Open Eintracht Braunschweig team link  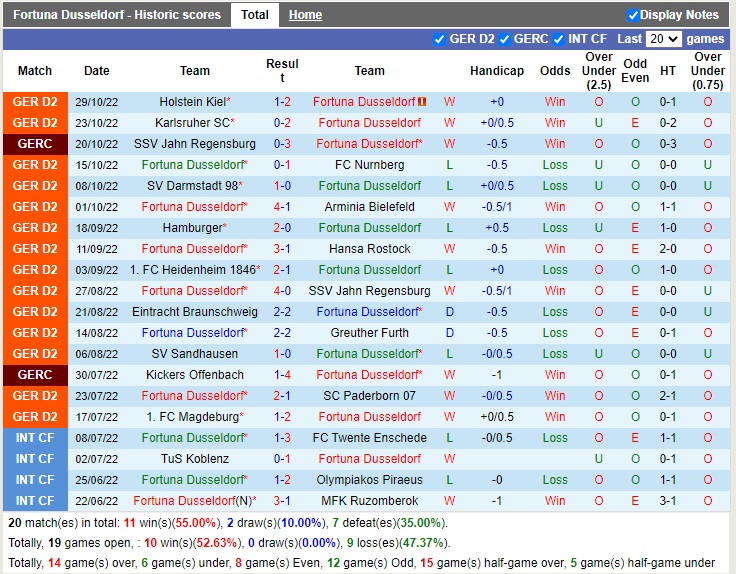[194, 312]
